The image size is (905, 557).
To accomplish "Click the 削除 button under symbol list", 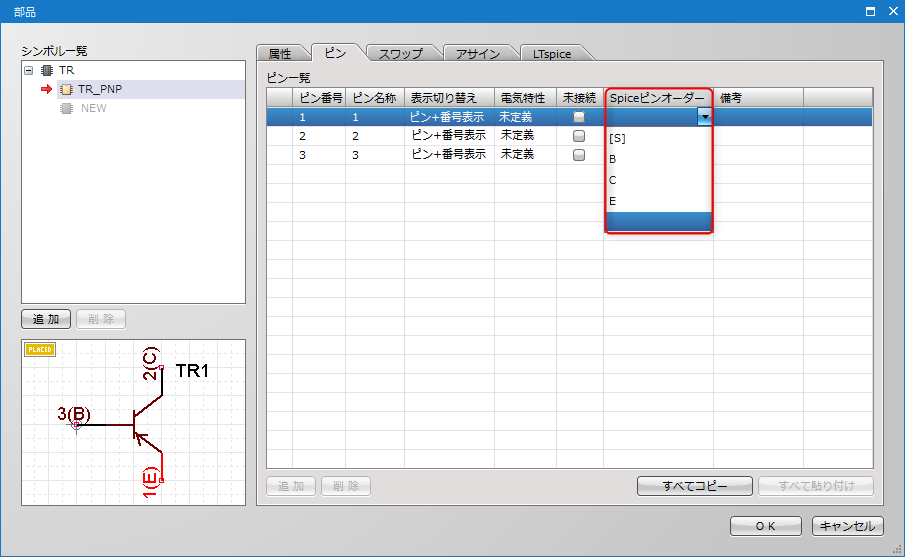I will (101, 319).
